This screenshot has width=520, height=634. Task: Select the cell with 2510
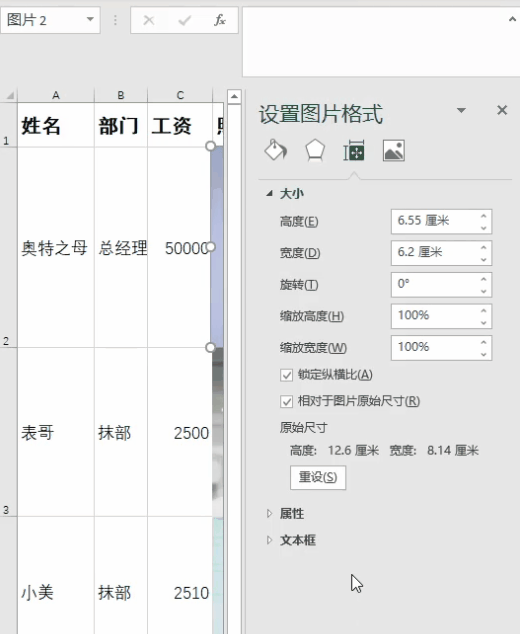[x=180, y=576]
